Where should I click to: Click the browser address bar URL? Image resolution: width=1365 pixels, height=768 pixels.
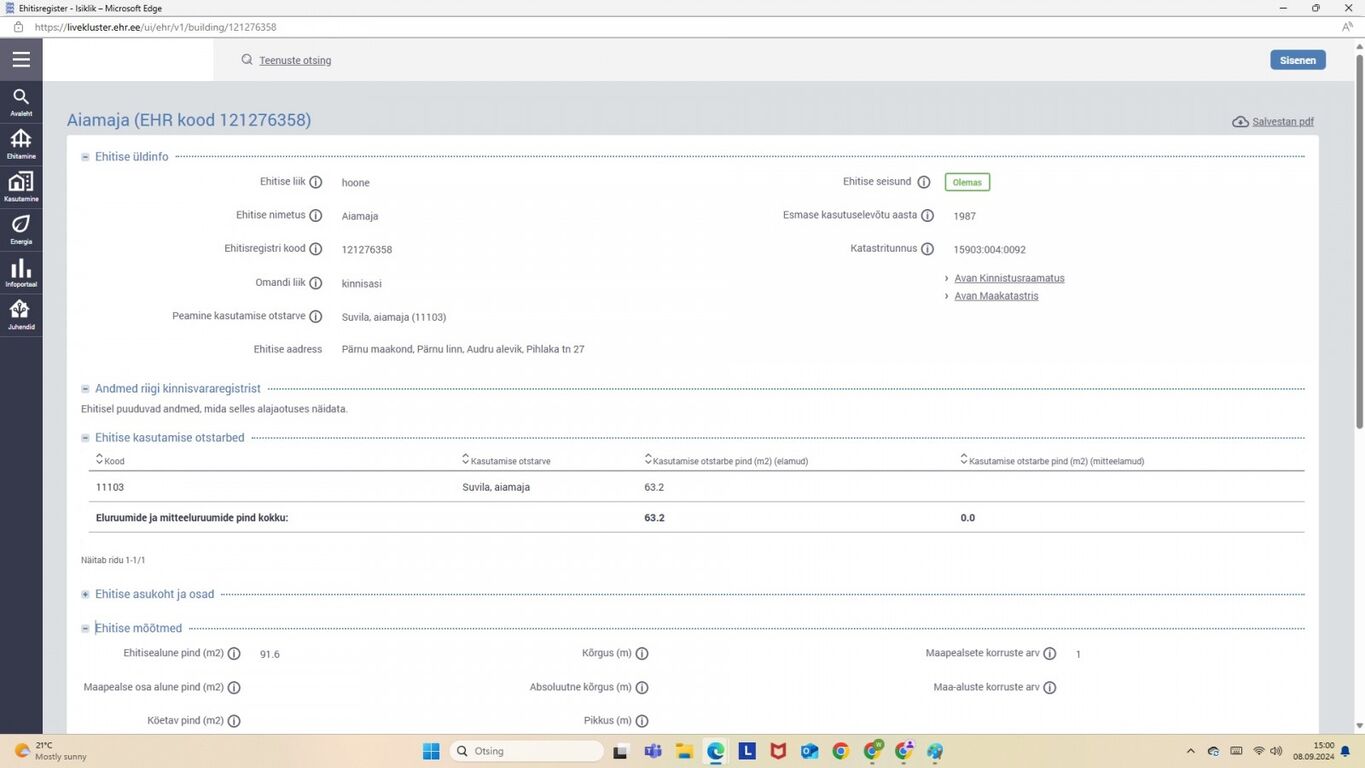[155, 27]
